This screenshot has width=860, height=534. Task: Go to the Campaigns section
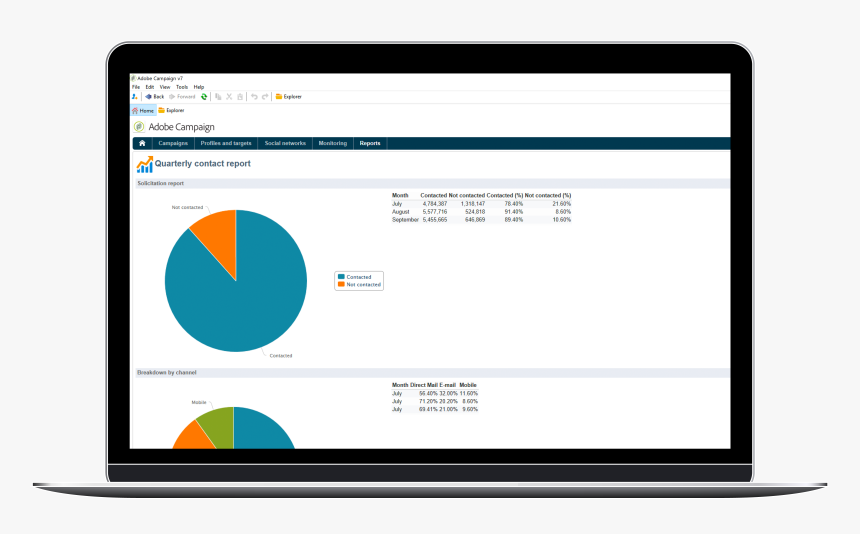click(x=173, y=143)
